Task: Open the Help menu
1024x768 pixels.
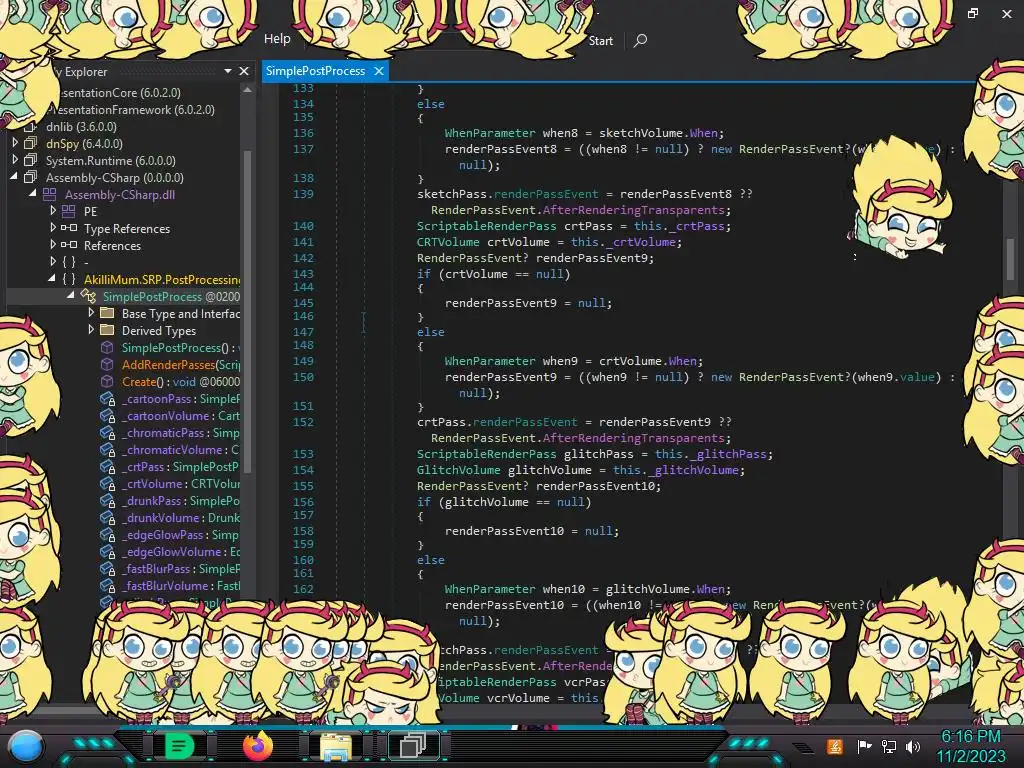Action: (277, 39)
